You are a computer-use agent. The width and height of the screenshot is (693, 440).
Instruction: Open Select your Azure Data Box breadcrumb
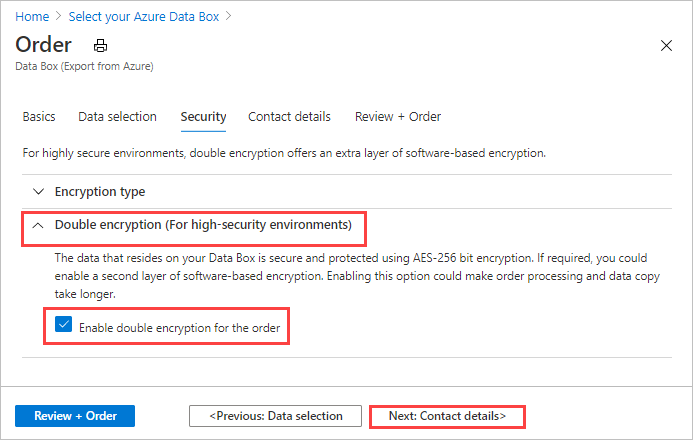pos(145,17)
